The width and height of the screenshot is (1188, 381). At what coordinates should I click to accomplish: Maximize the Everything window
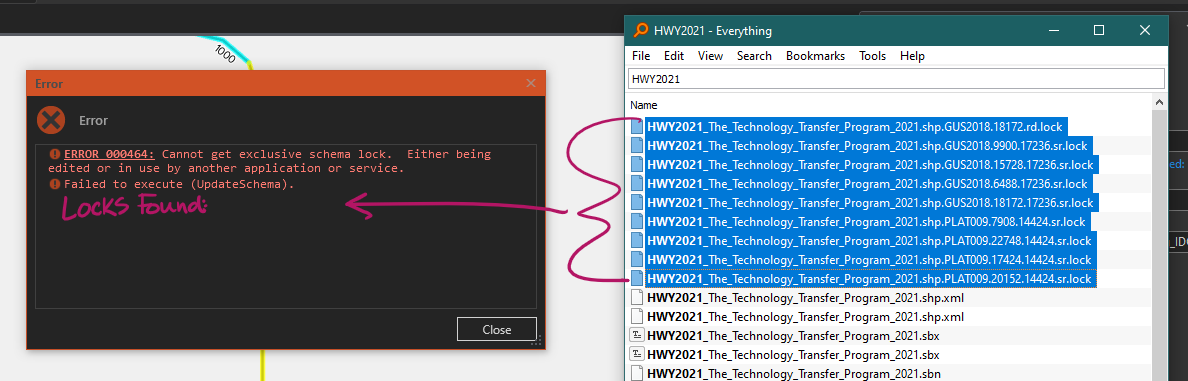(1099, 30)
